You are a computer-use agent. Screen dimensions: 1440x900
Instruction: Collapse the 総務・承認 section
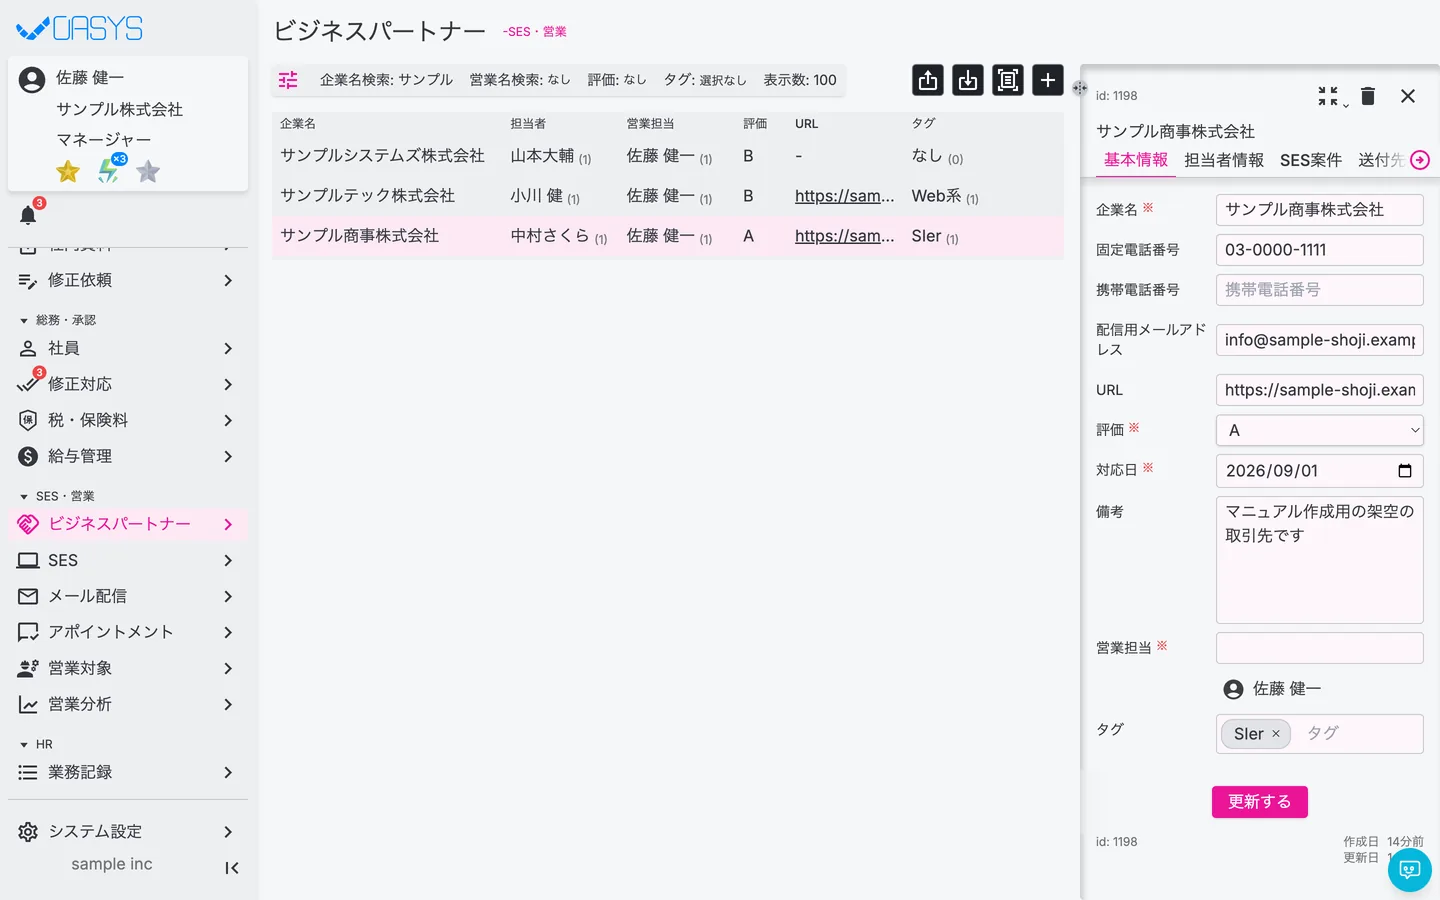pyautogui.click(x=58, y=320)
